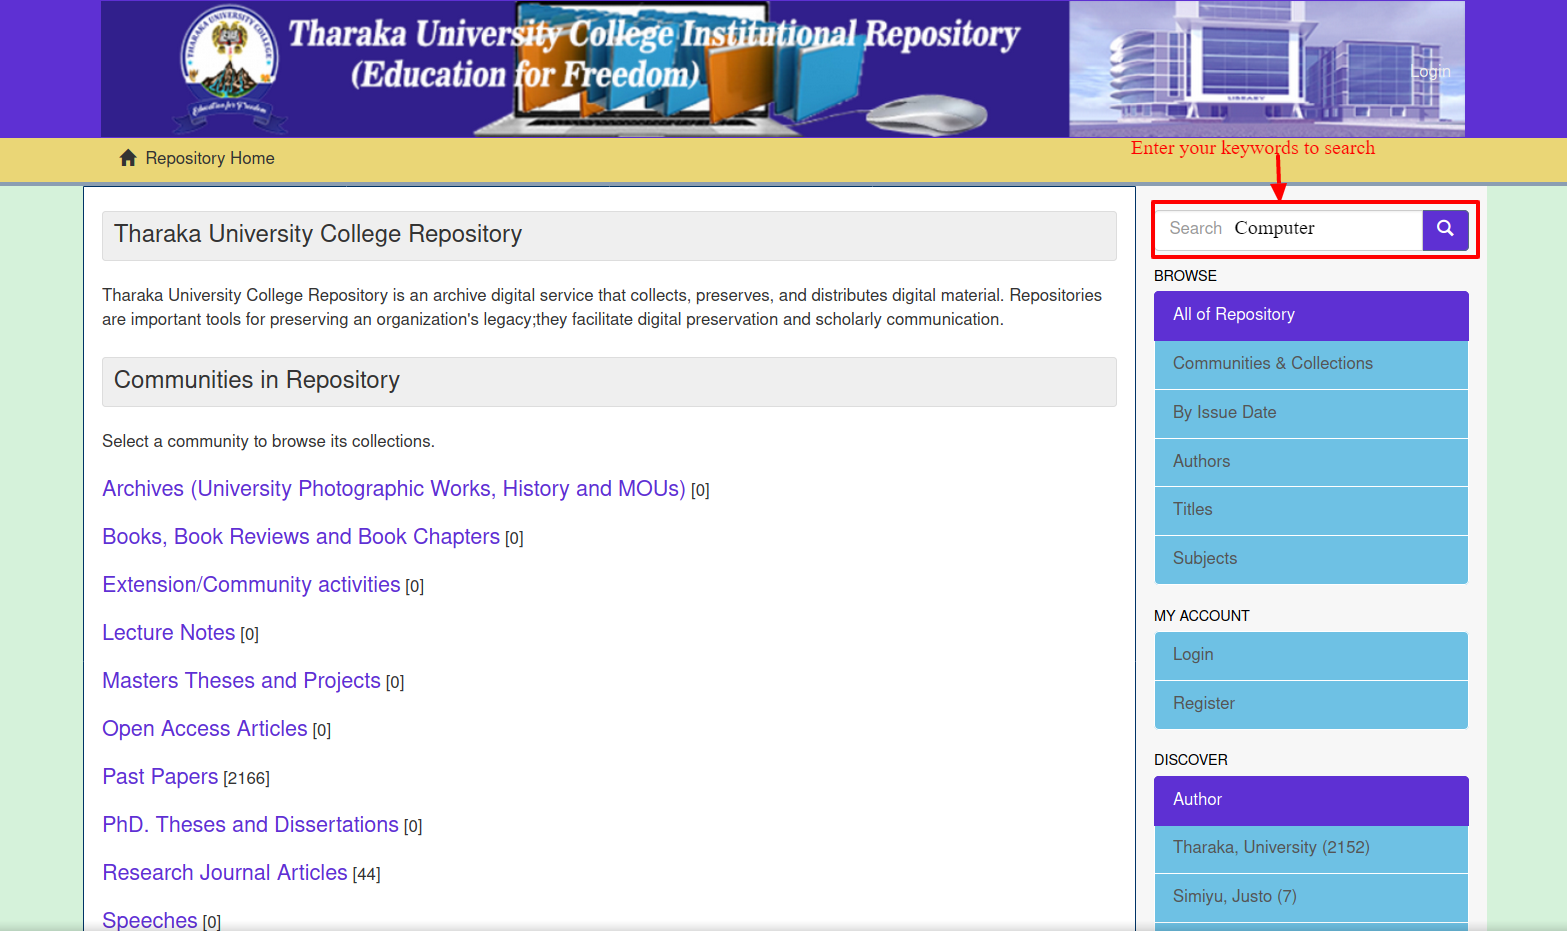Click the university crest logo in banner
The width and height of the screenshot is (1567, 931).
pos(229,70)
